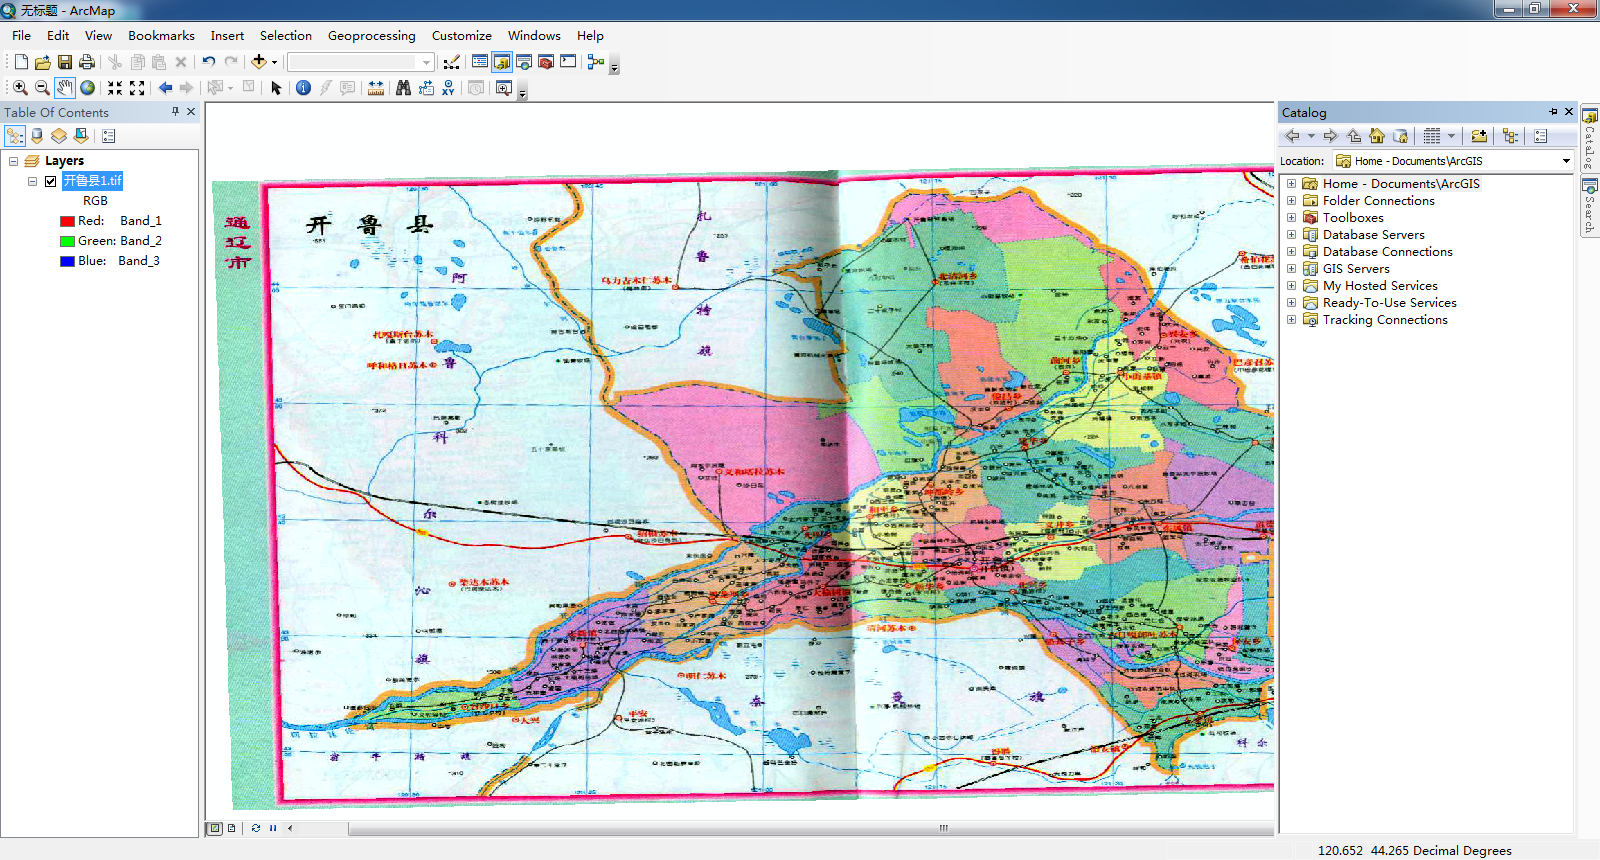Open the Geoprocessing menu
The width and height of the screenshot is (1600, 860).
[371, 36]
